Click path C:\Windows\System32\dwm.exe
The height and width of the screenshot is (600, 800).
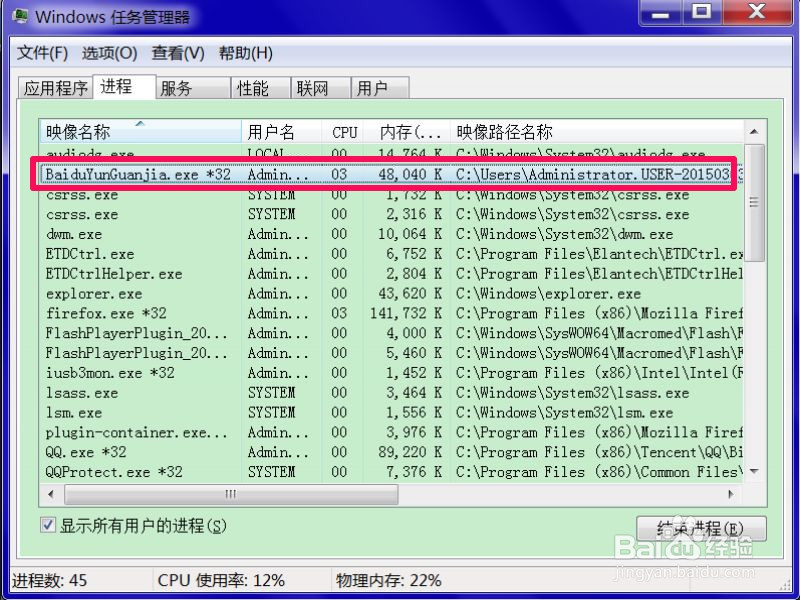pyautogui.click(x=564, y=234)
